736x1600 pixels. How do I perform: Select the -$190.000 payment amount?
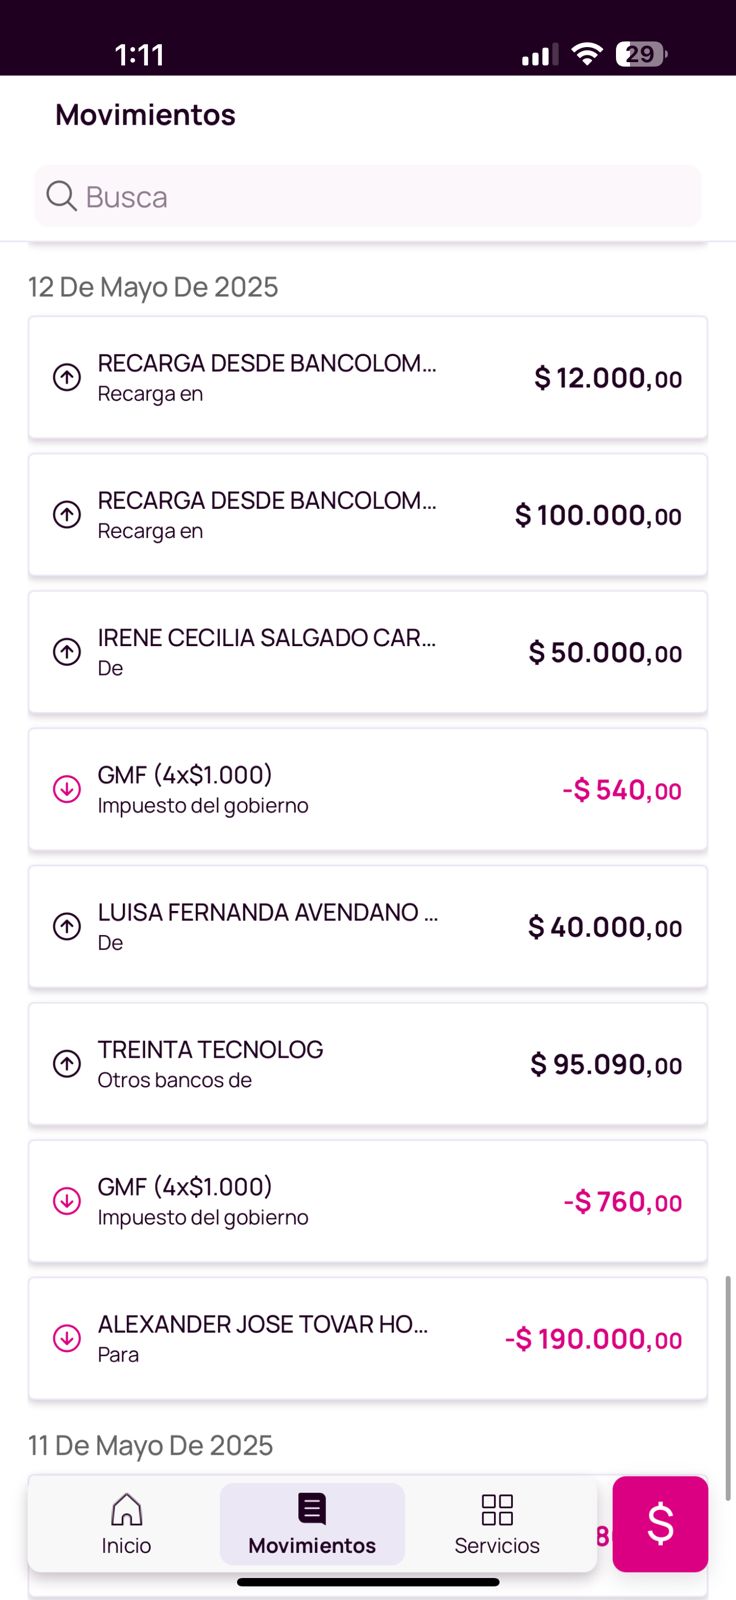pos(593,1339)
